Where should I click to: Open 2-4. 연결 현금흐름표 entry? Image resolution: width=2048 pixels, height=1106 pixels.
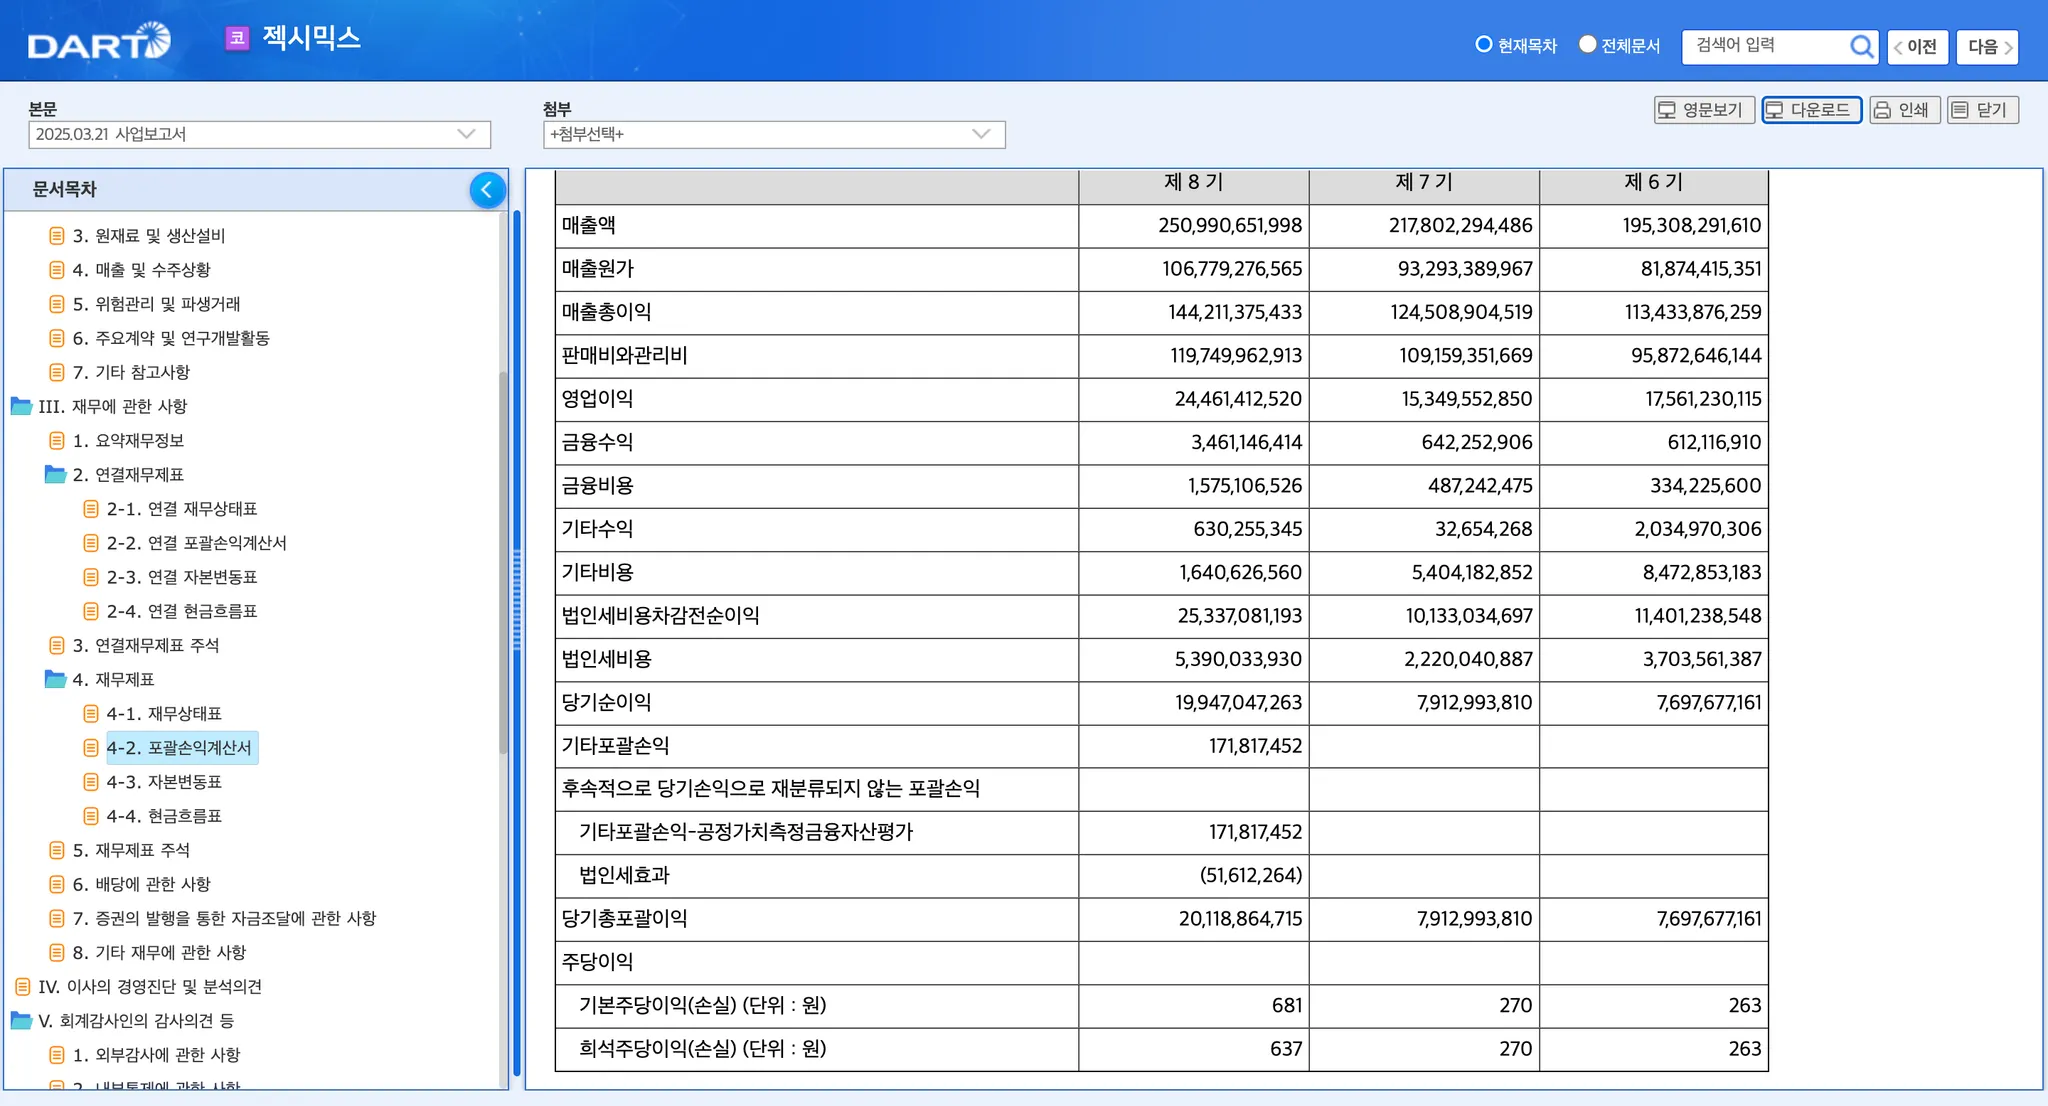[181, 611]
